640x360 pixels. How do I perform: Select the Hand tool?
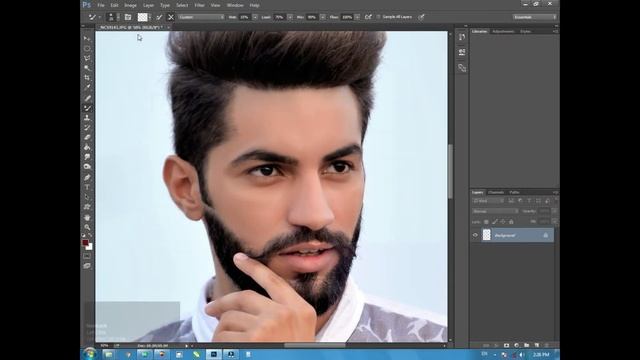(87, 218)
